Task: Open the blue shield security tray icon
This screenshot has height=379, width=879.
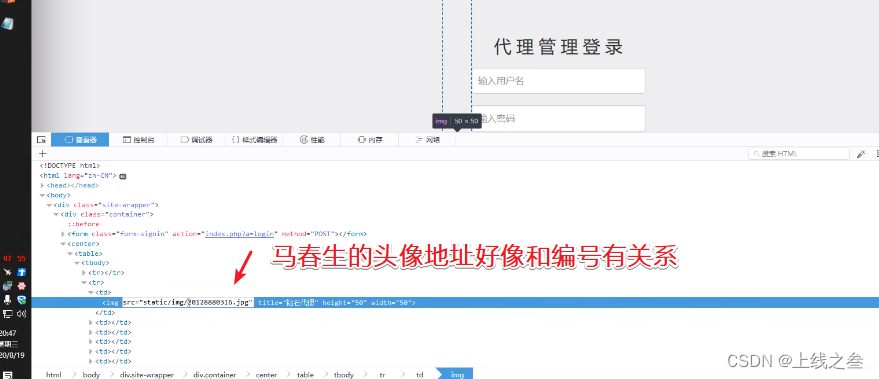Action: tap(22, 300)
